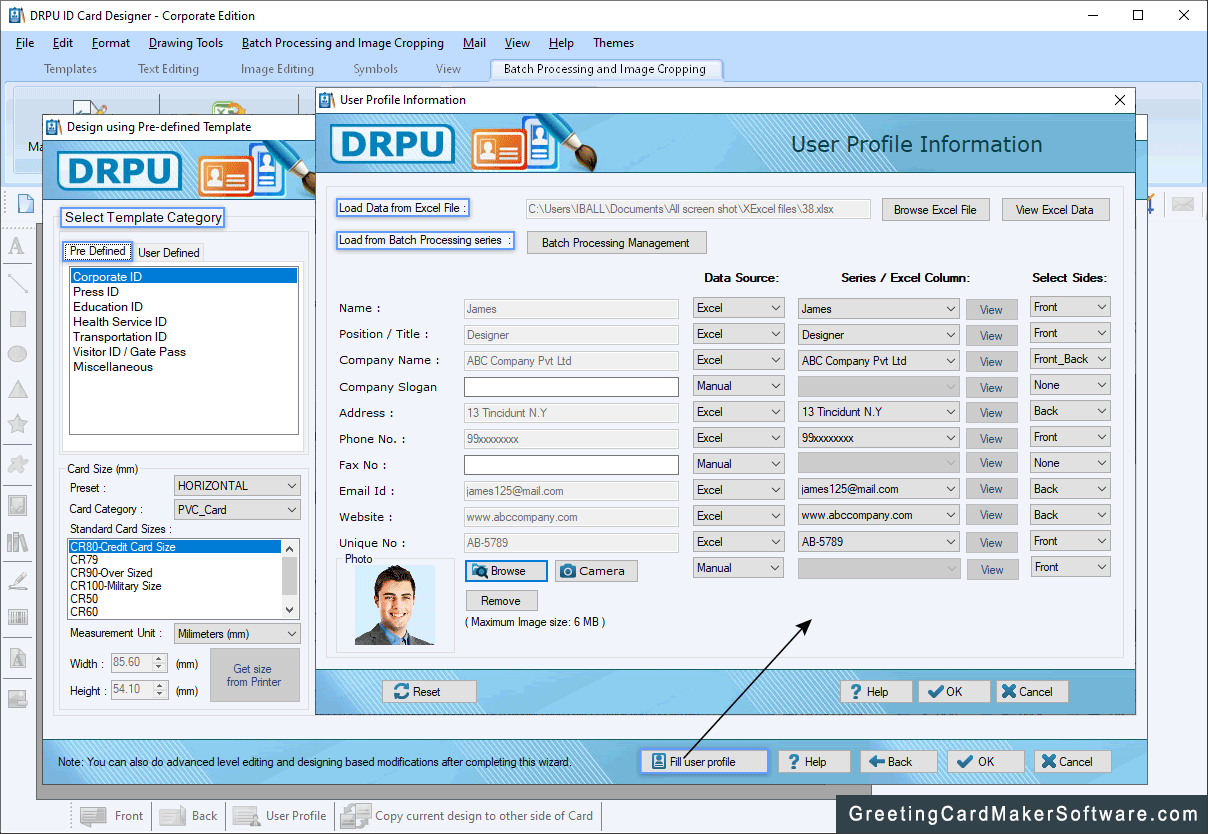
Task: Open Card Category PVC_Card dropdown
Action: (x=237, y=510)
